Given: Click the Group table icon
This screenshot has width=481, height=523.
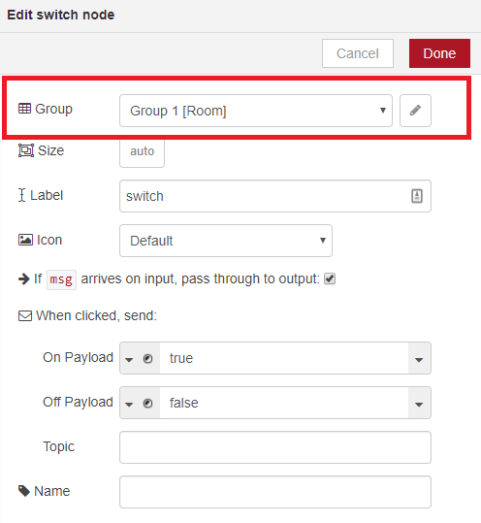Looking at the screenshot, I should pyautogui.click(x=24, y=109).
